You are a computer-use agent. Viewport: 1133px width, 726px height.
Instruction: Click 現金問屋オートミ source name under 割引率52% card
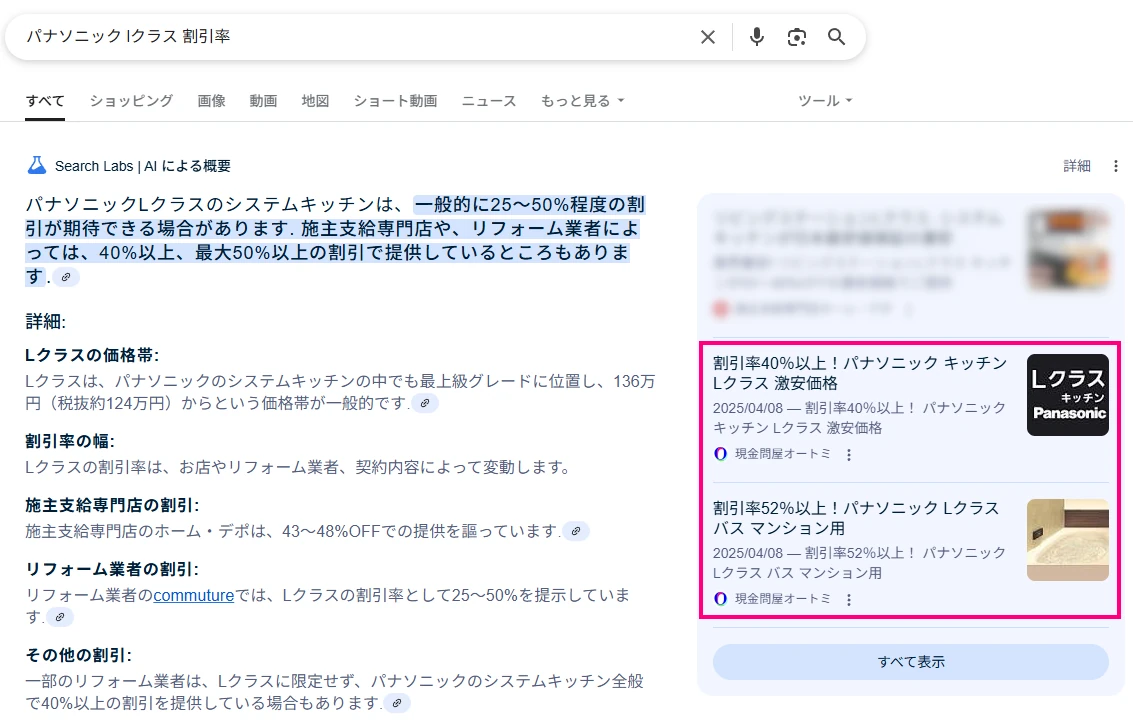click(783, 599)
